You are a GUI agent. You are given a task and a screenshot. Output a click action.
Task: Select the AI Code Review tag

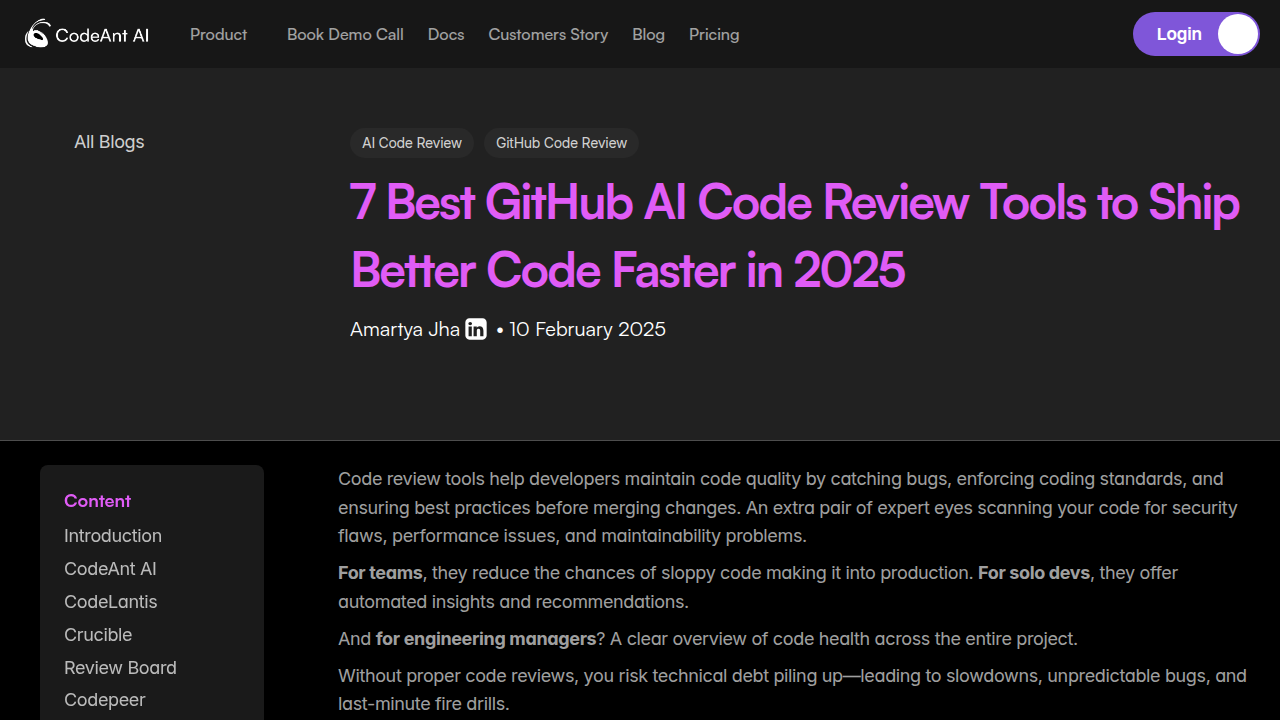tap(412, 143)
